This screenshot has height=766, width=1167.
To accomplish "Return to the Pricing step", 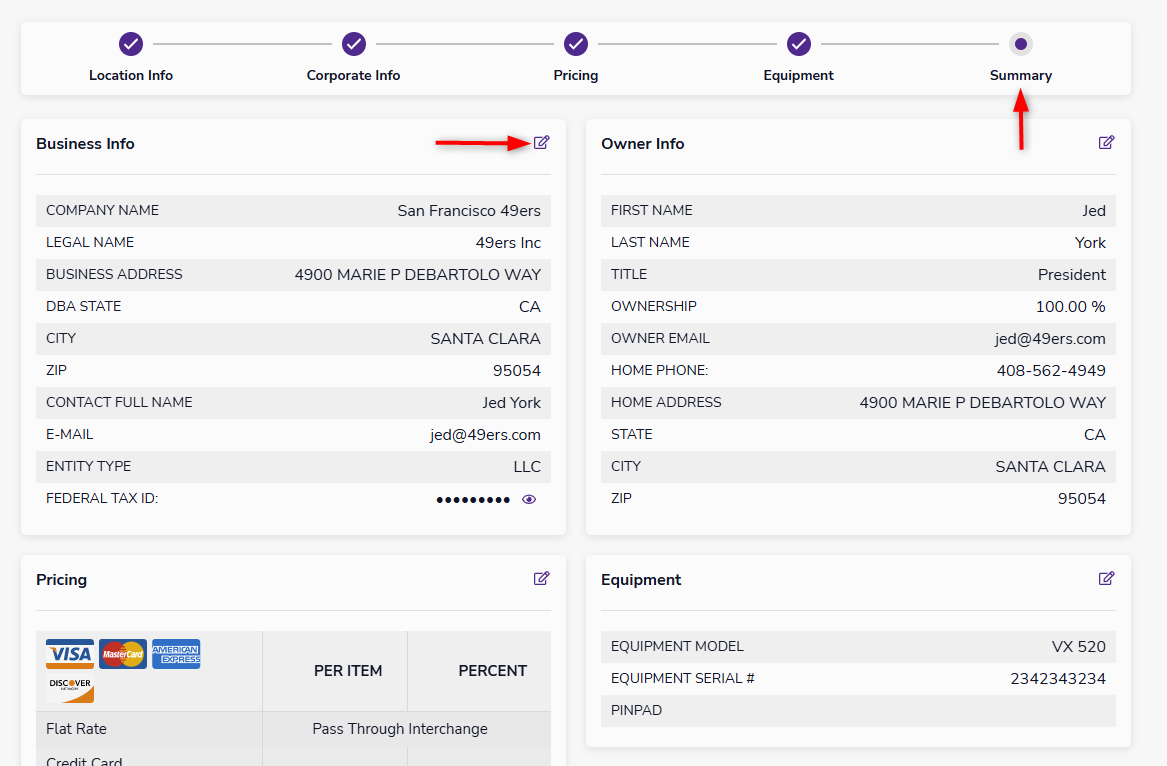I will pyautogui.click(x=576, y=45).
